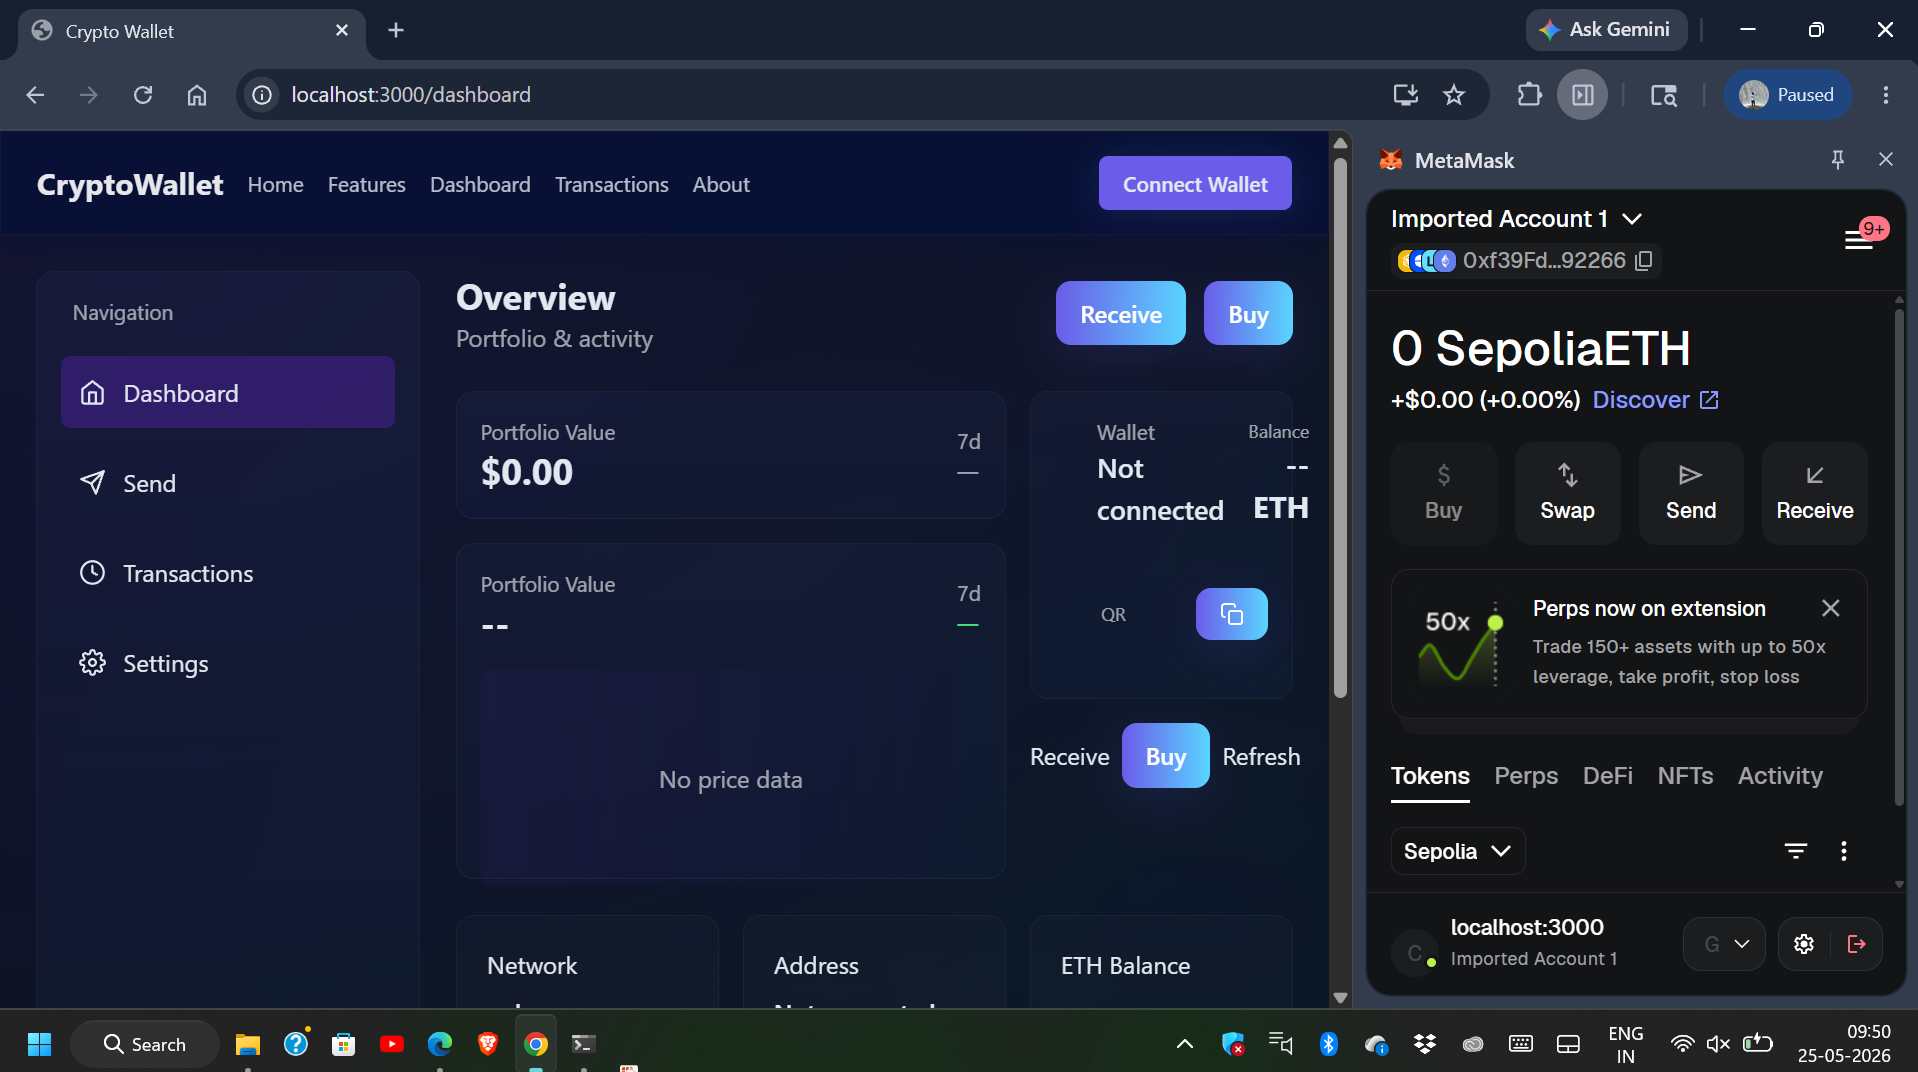Open Transactions in the navigation sidebar
The width and height of the screenshot is (1918, 1072).
pyautogui.click(x=228, y=573)
